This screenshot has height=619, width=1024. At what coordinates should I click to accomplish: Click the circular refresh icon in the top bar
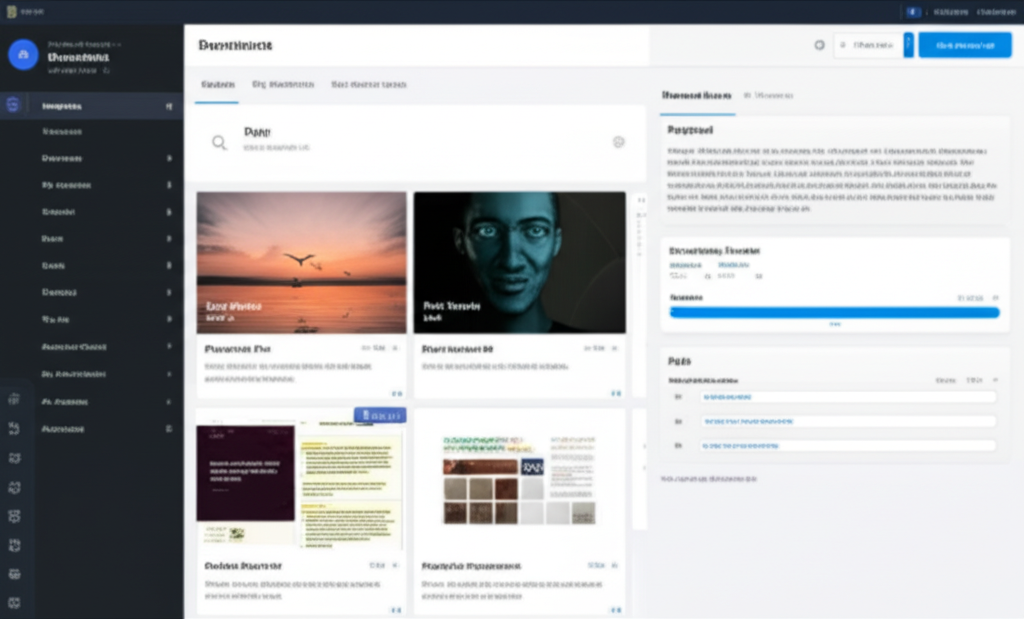point(820,45)
